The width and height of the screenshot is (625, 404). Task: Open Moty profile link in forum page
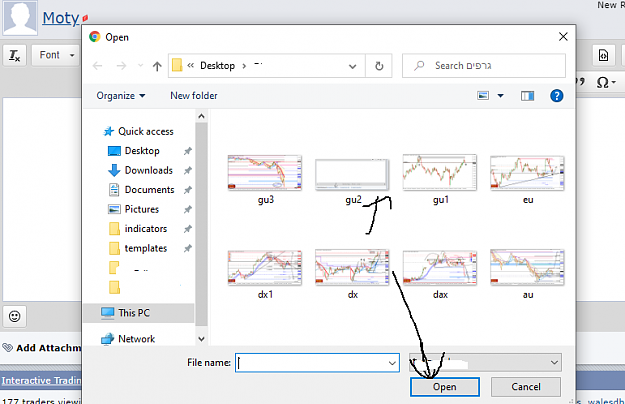coord(61,18)
